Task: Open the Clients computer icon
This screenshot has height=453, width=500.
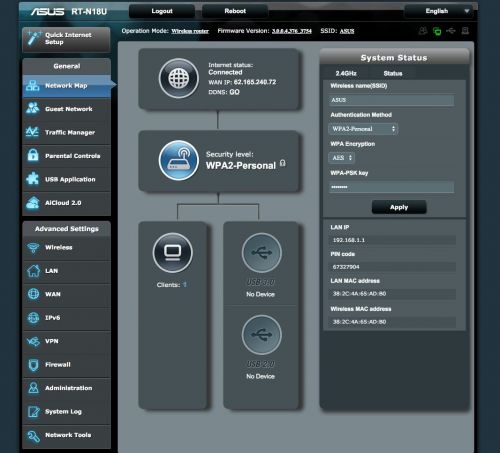Action: tap(173, 253)
